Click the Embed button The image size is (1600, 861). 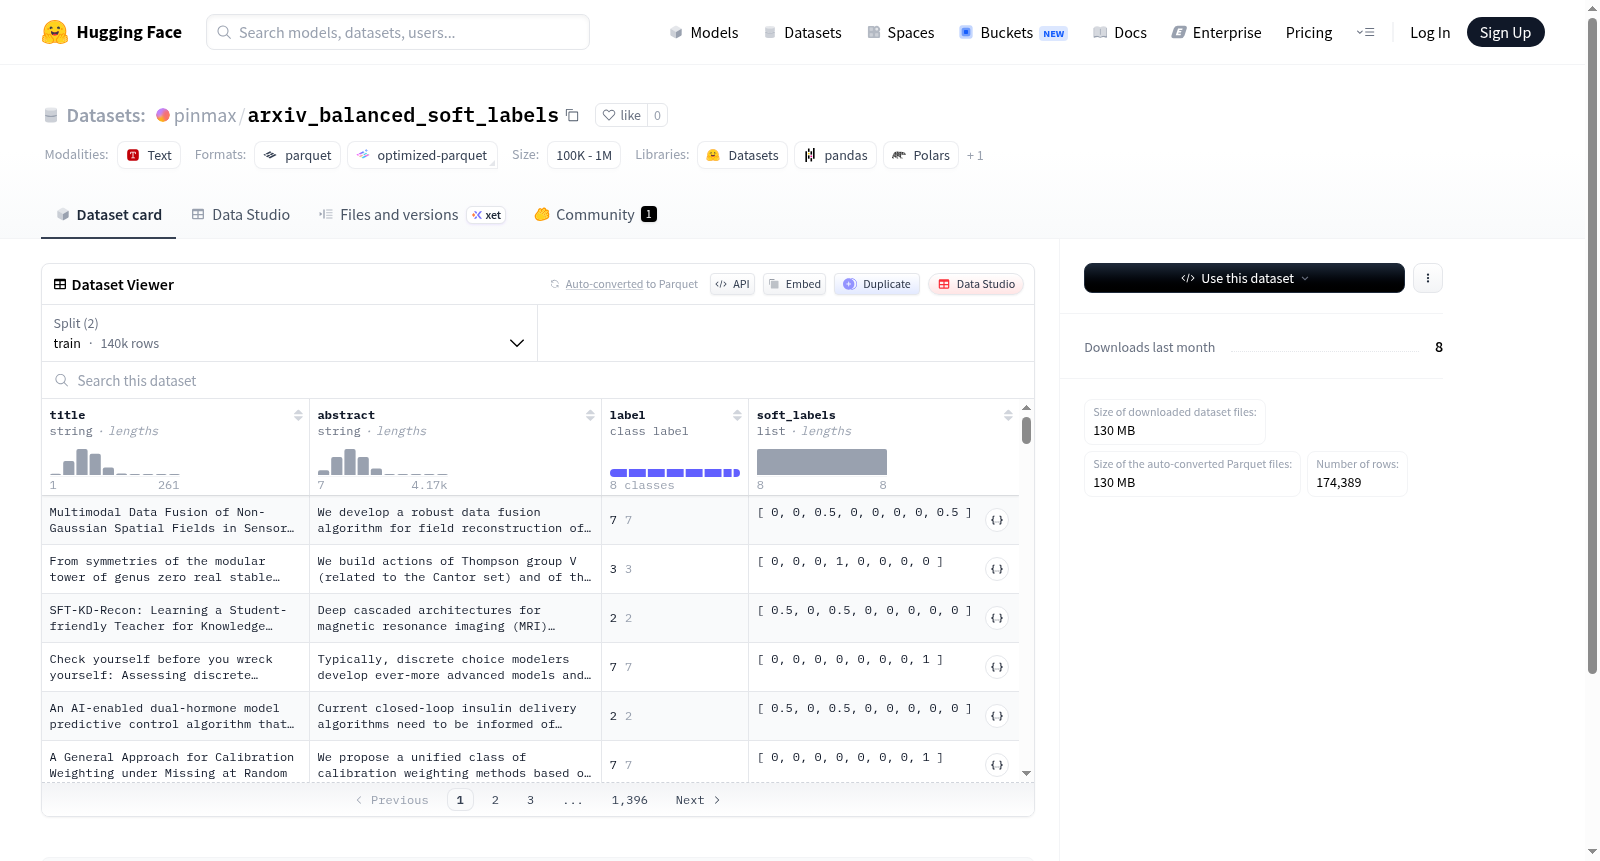pyautogui.click(x=794, y=284)
